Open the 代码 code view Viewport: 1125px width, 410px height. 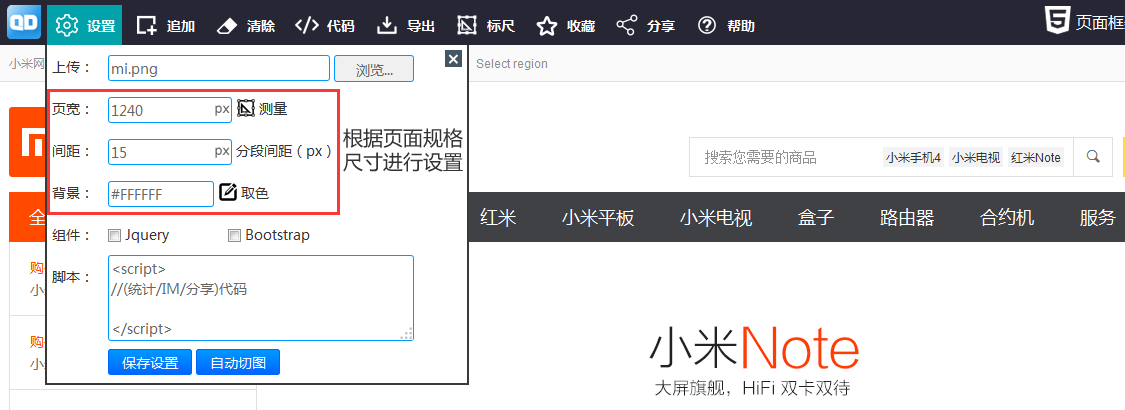coord(325,26)
